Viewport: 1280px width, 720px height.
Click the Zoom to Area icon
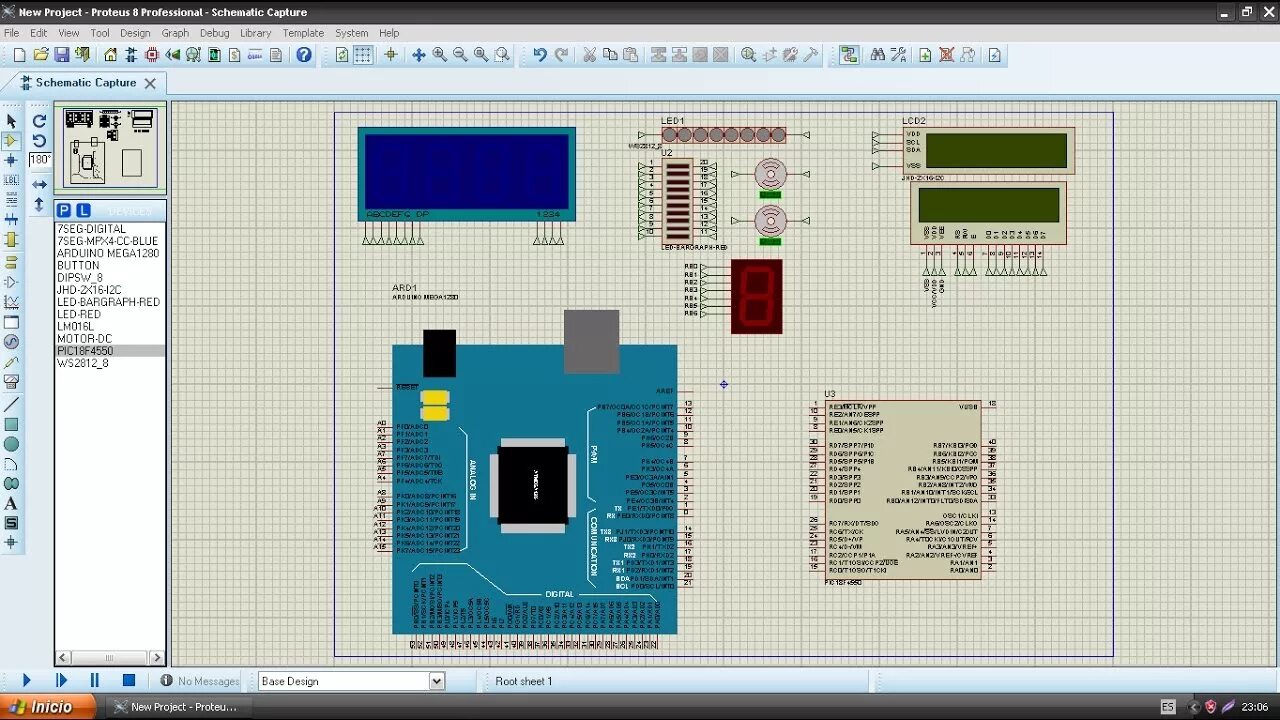point(502,55)
